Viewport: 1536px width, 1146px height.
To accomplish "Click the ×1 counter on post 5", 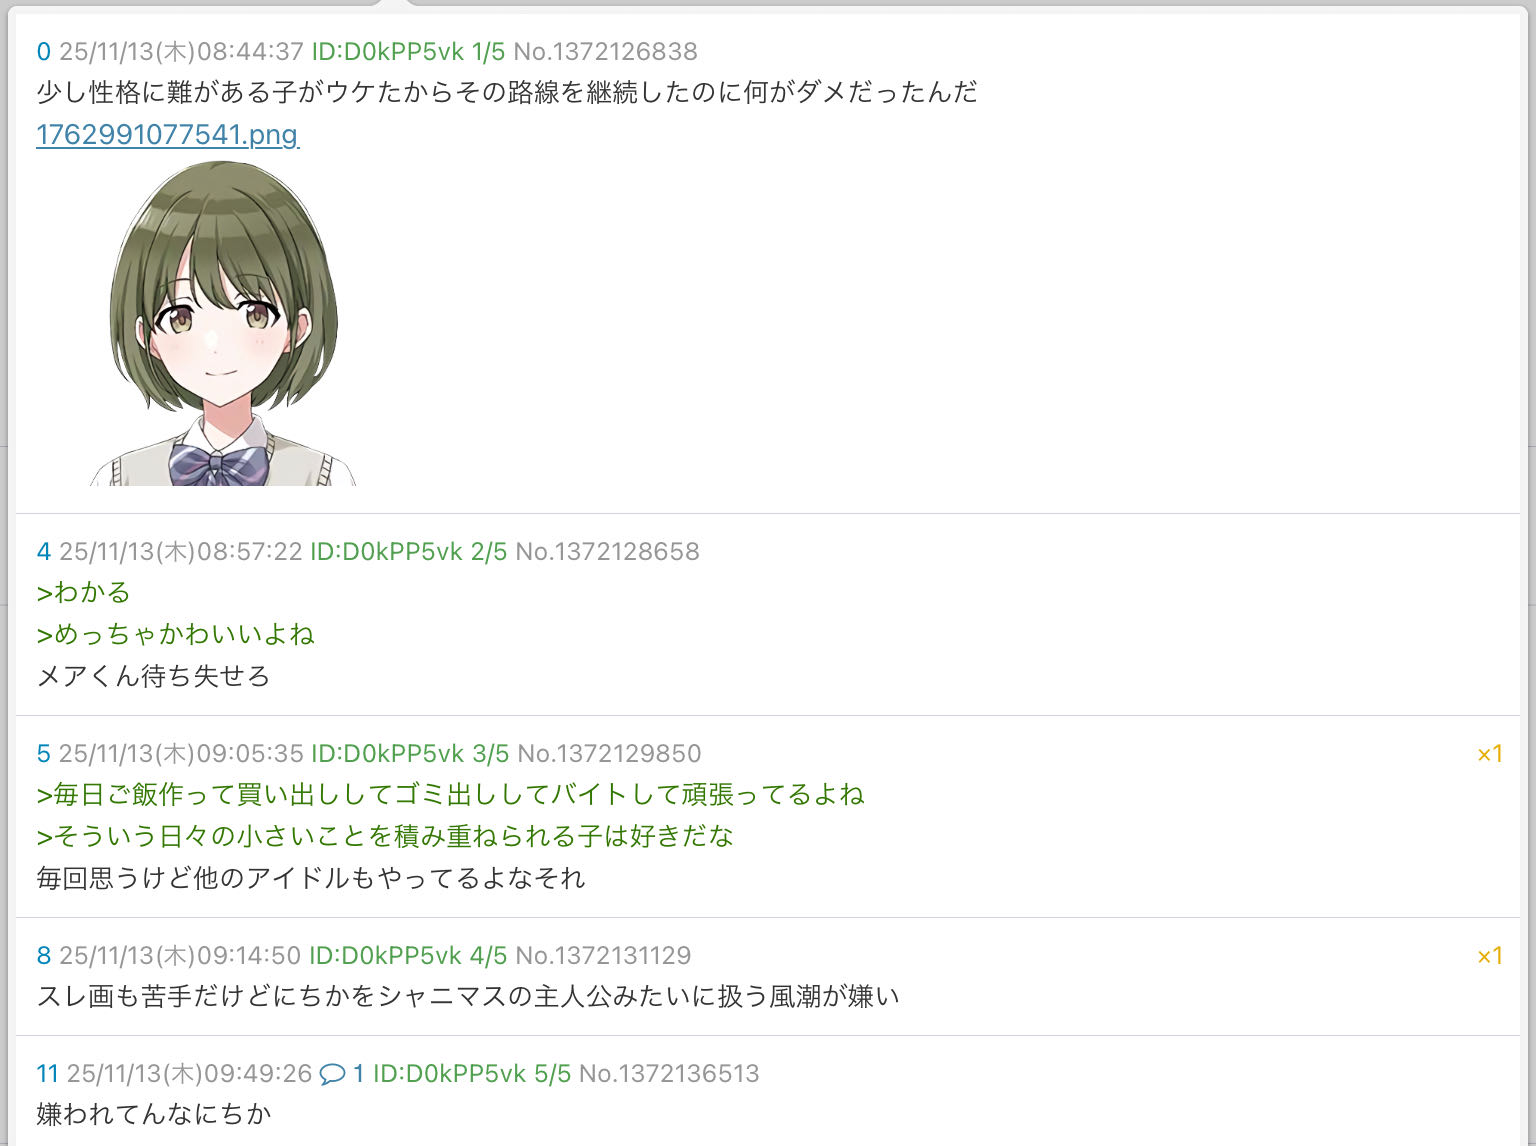I will pyautogui.click(x=1490, y=754).
